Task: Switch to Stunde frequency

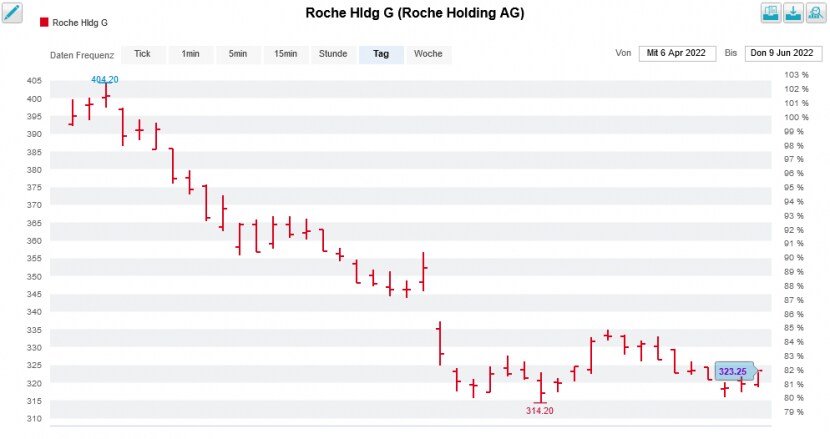Action: (333, 54)
